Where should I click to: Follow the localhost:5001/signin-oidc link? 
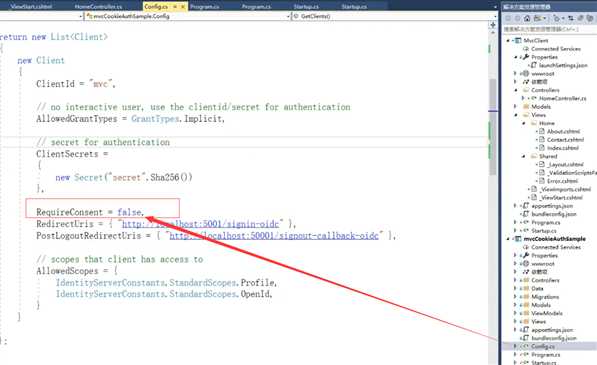tap(200, 224)
